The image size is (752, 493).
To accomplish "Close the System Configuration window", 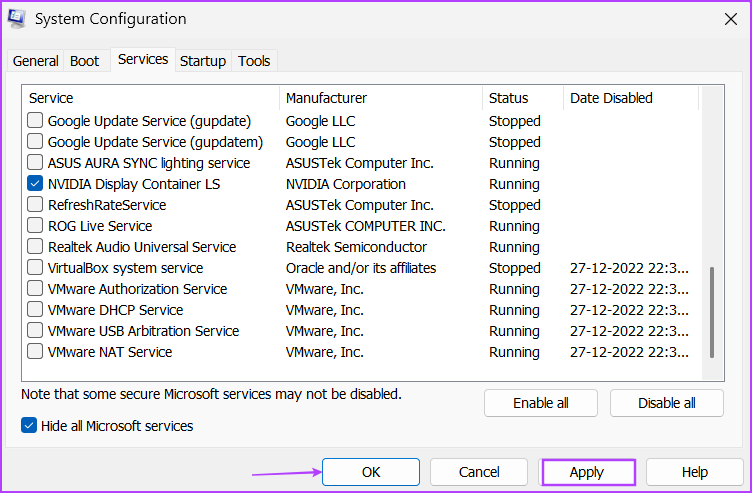I will pos(730,19).
